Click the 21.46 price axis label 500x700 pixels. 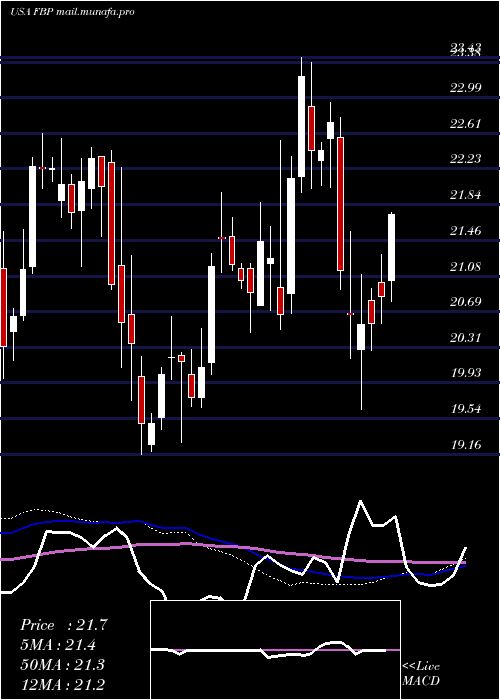[466, 231]
